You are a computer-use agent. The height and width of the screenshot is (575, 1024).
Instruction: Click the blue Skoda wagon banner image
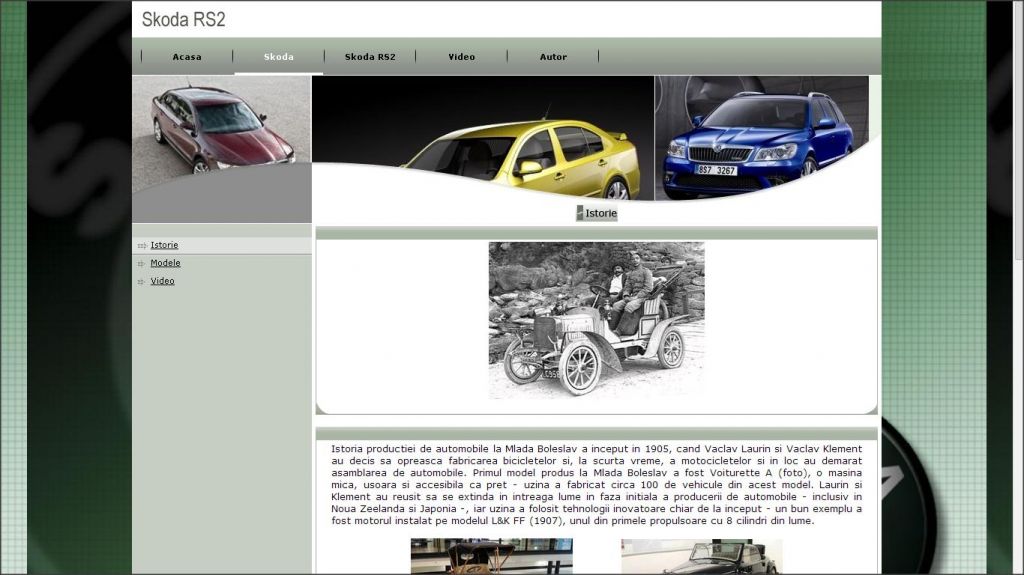click(x=760, y=140)
